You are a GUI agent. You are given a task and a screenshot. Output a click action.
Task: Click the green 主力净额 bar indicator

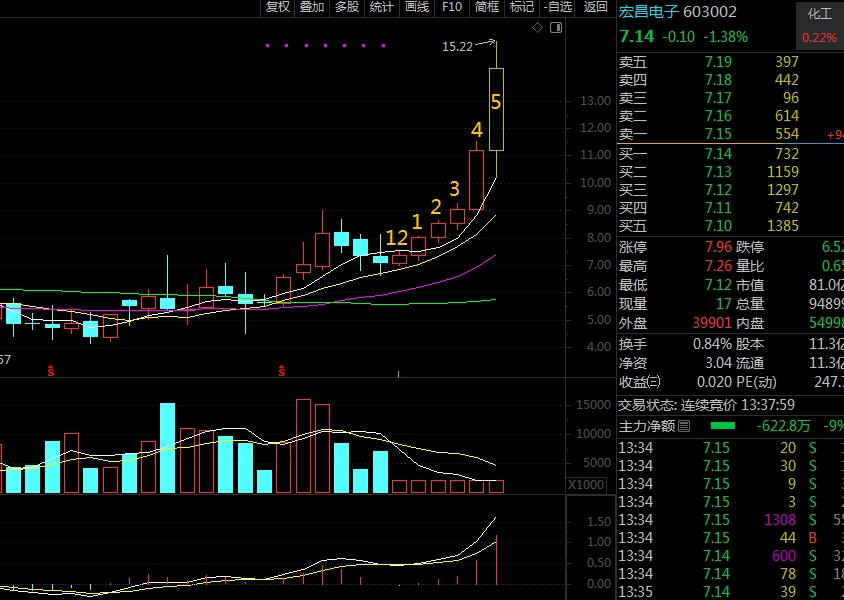pos(723,426)
